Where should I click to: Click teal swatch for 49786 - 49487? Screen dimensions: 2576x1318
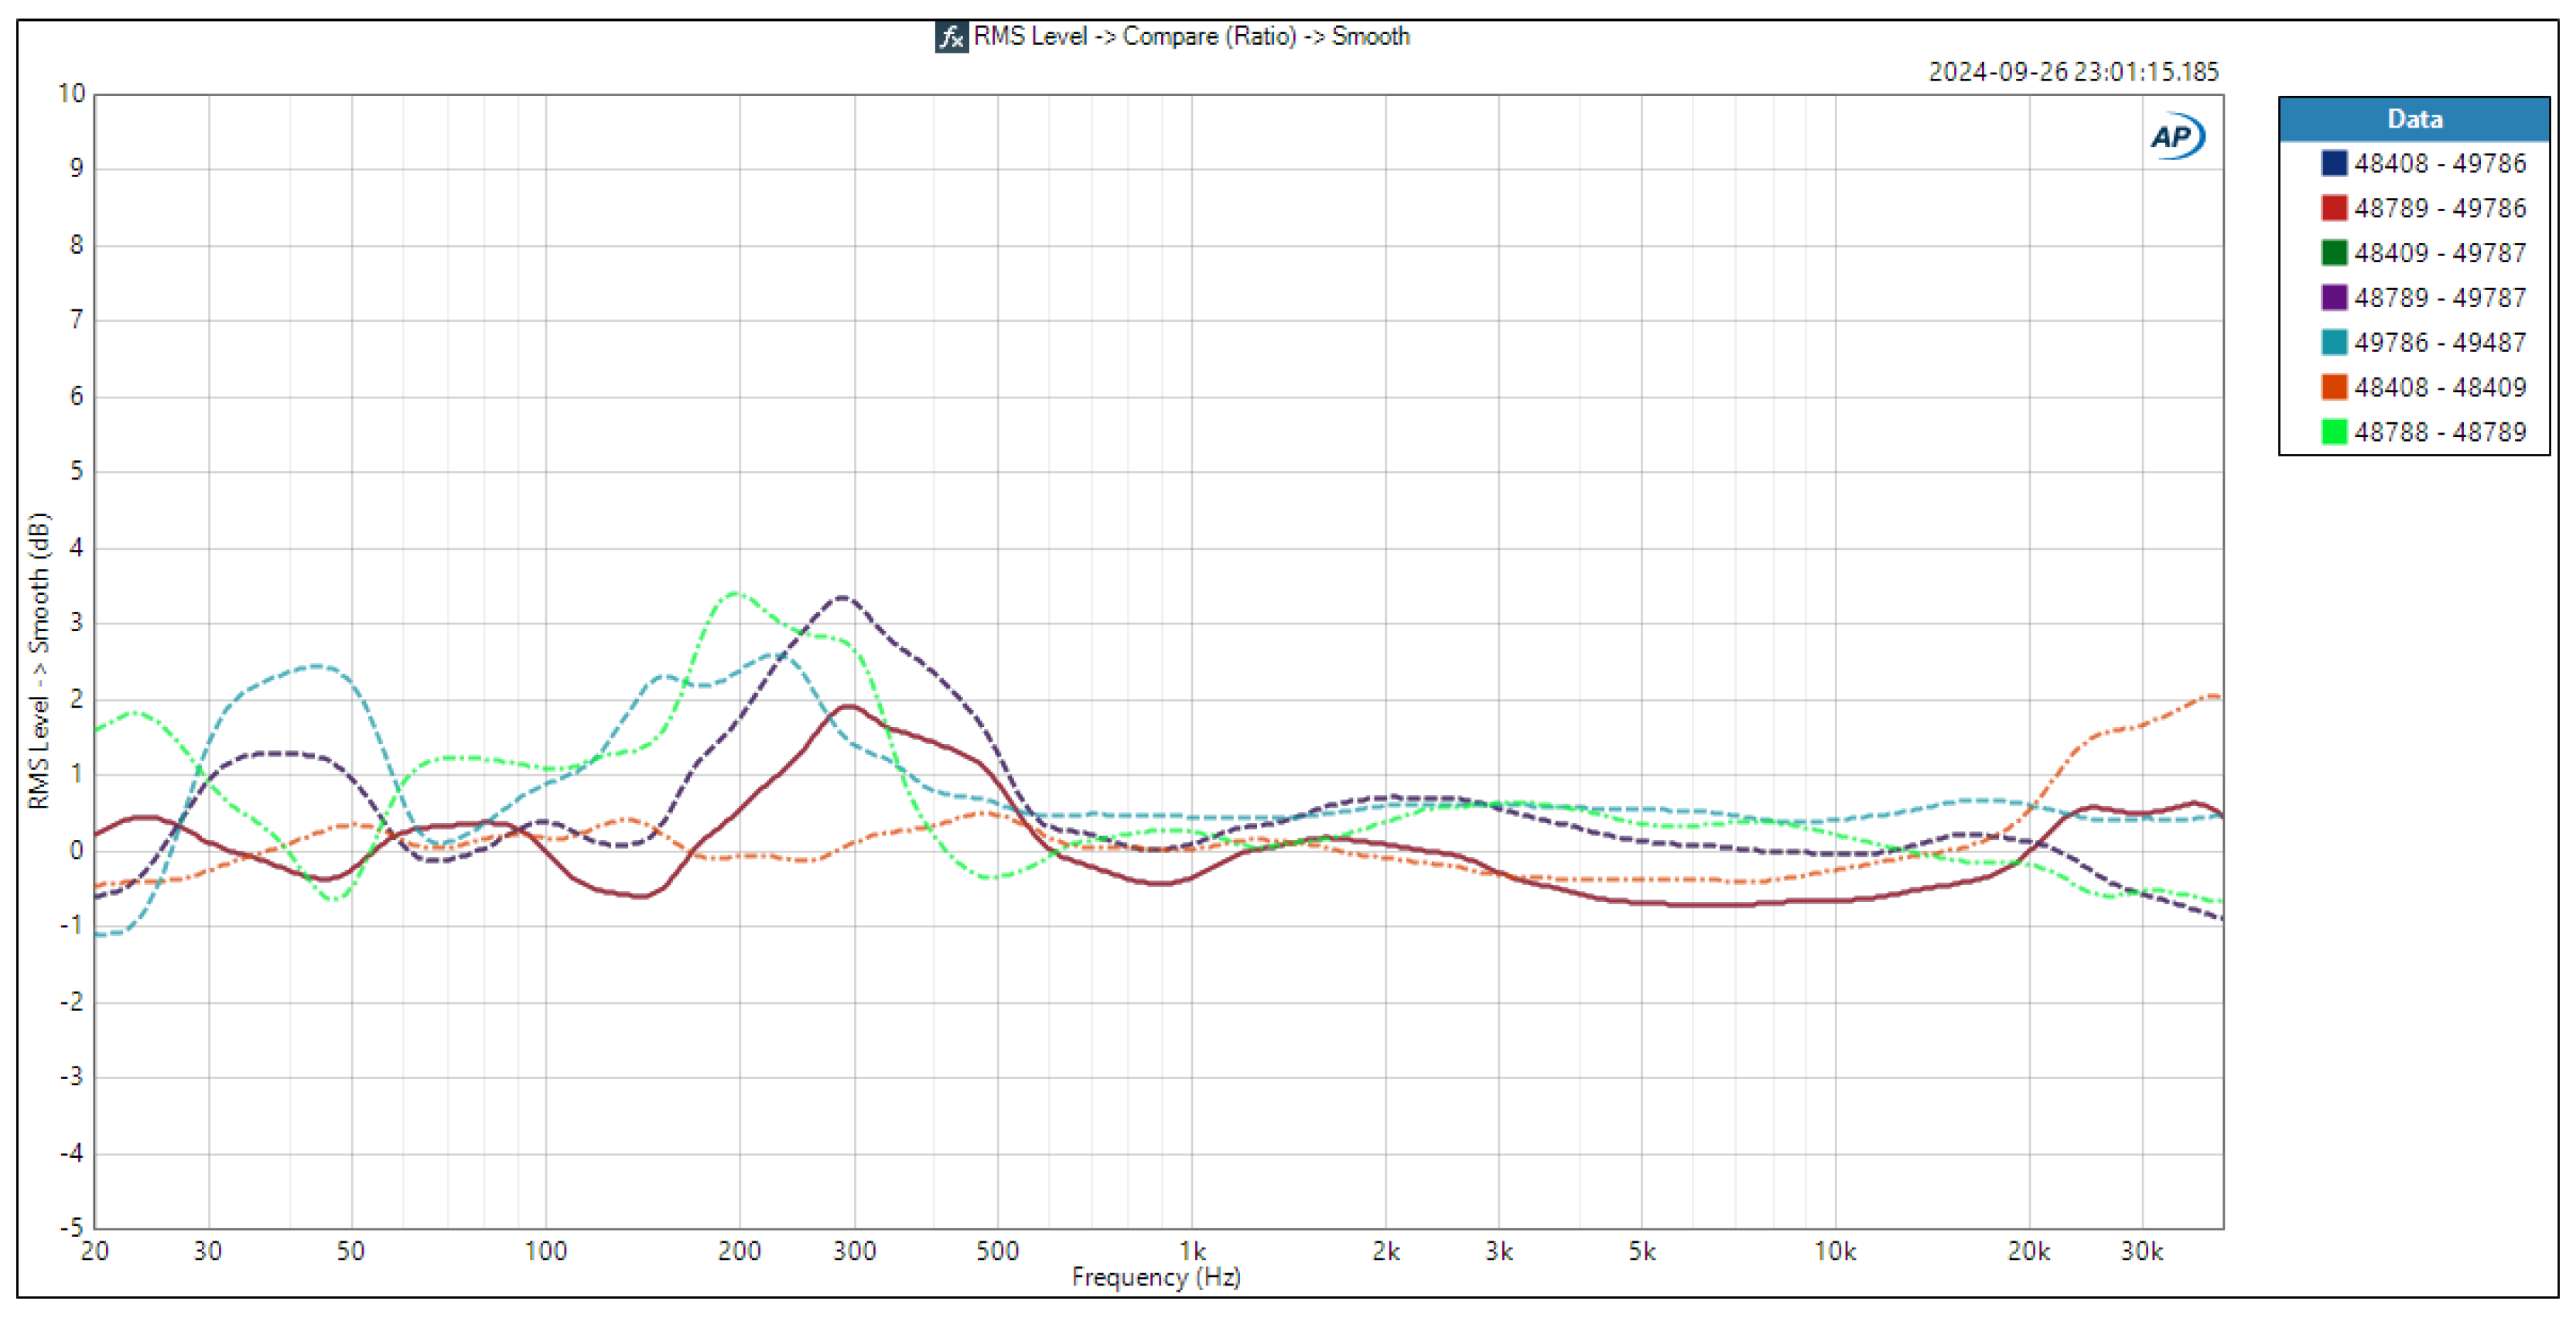[x=2333, y=342]
